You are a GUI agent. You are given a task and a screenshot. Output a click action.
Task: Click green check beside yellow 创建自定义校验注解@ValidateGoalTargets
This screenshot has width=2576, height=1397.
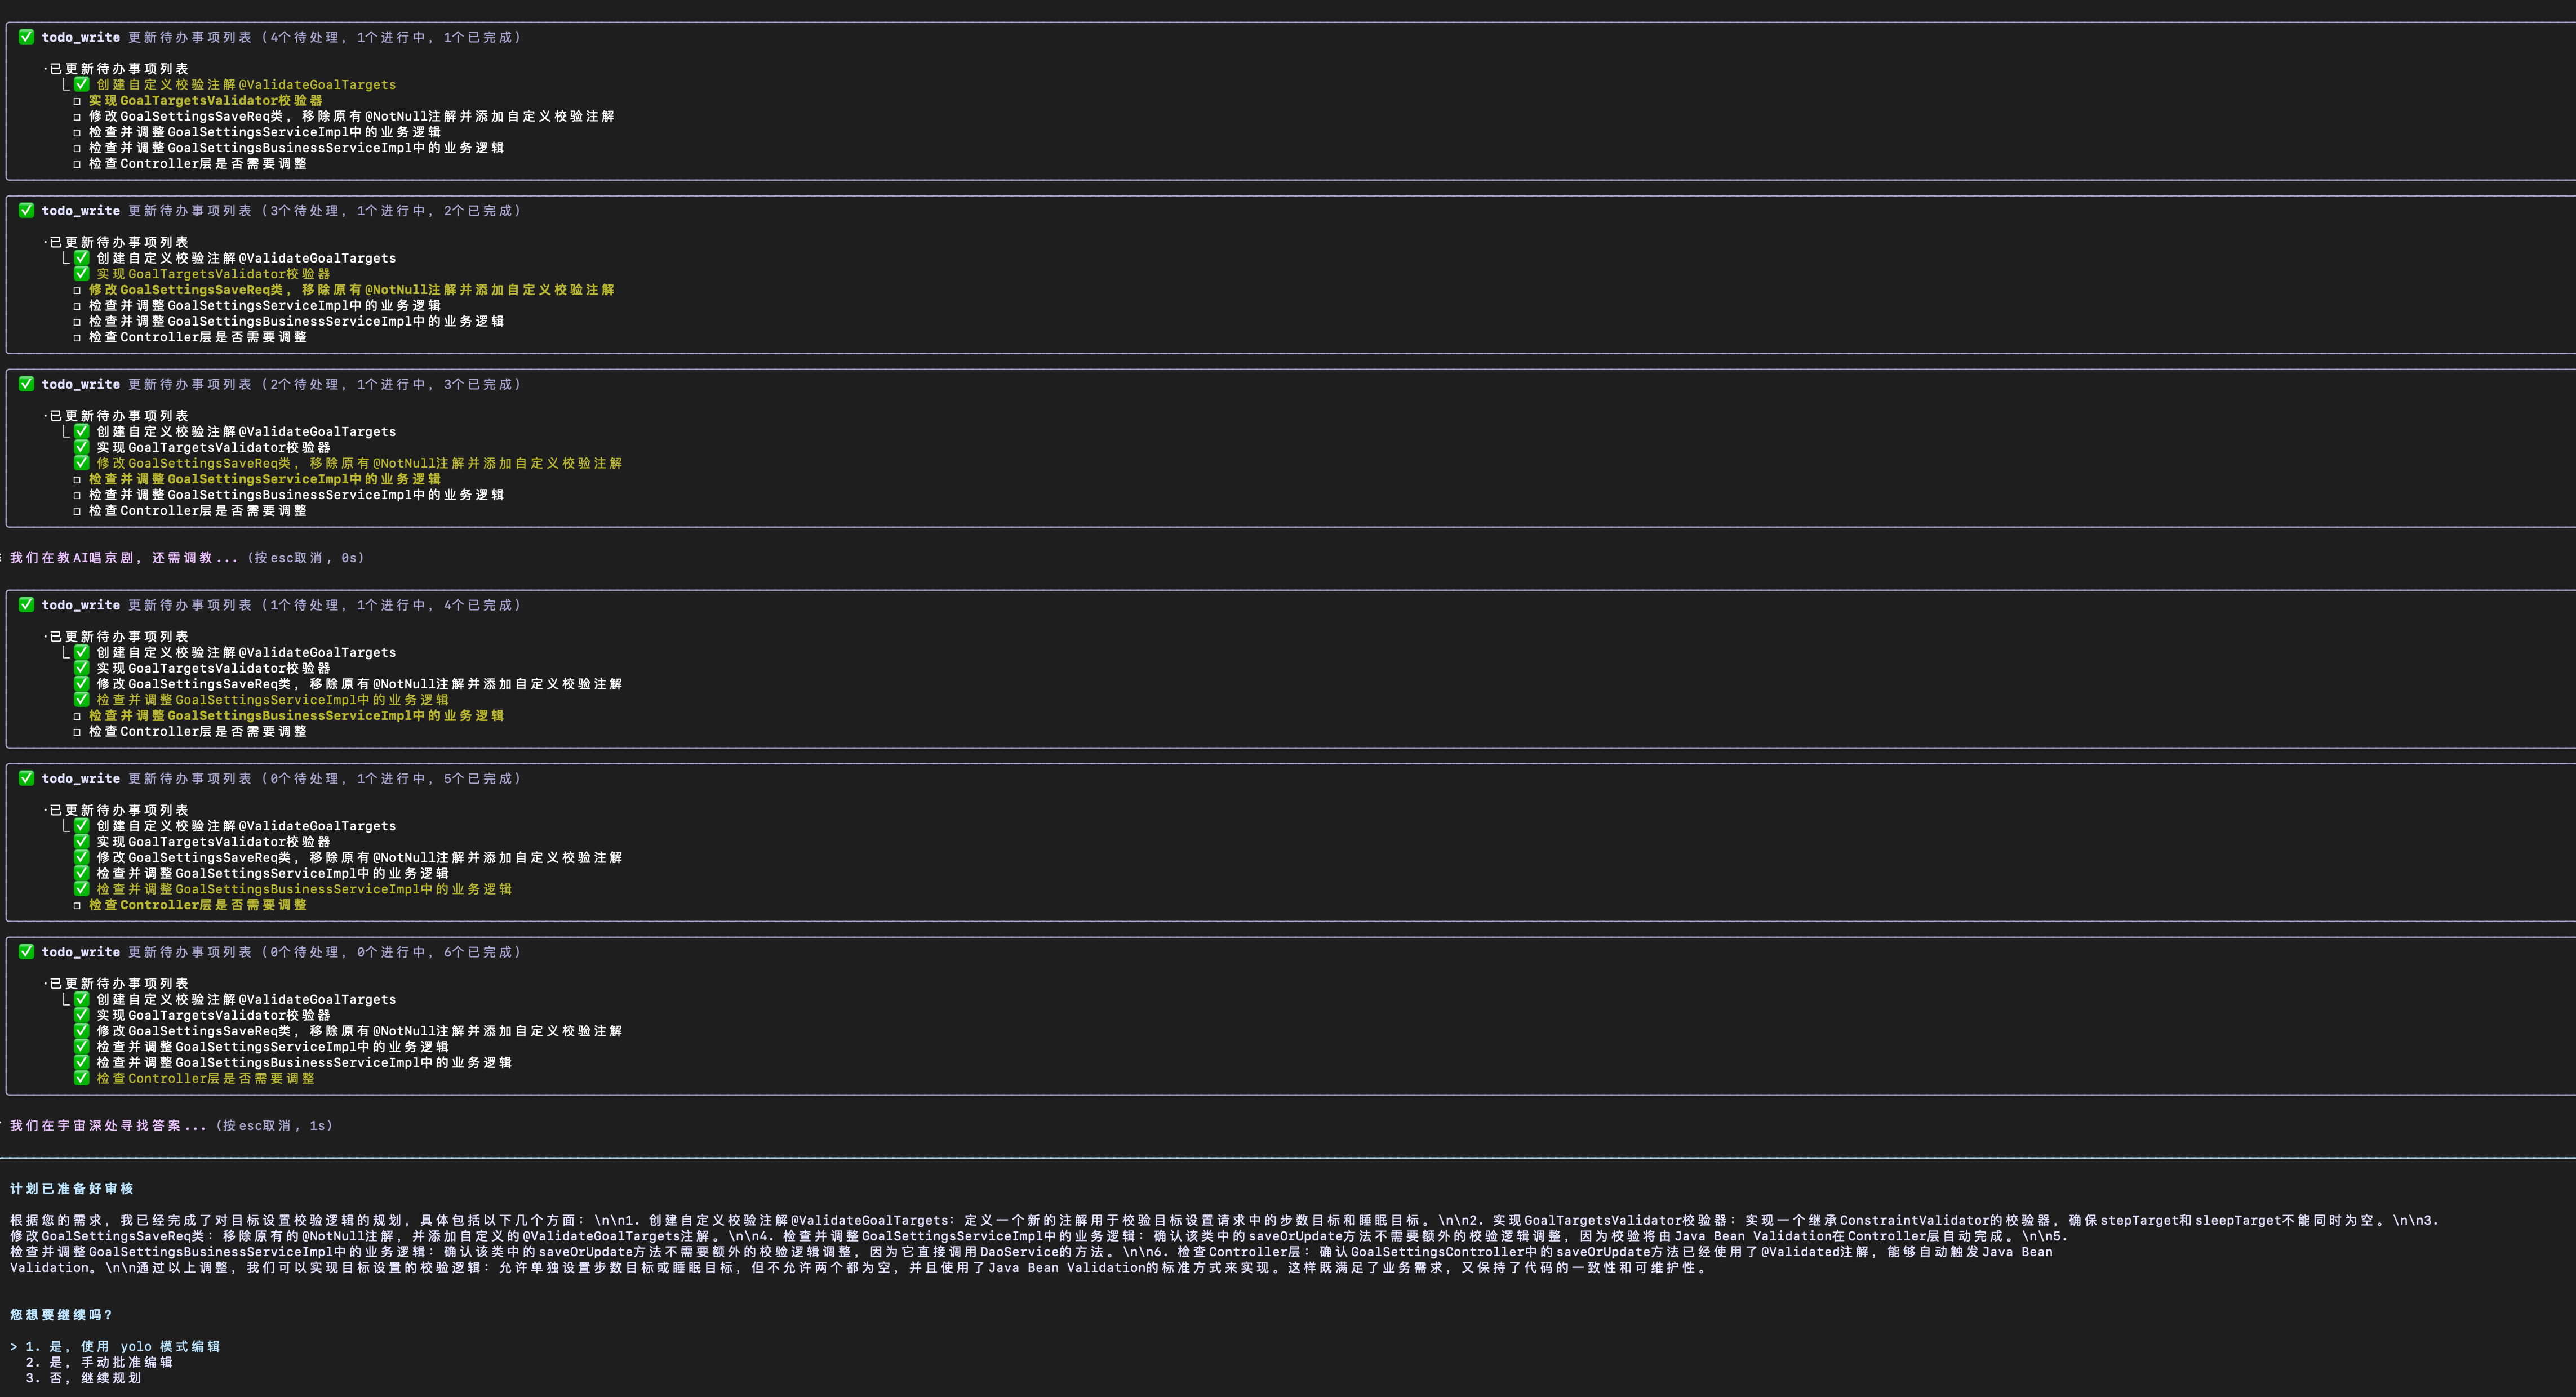pyautogui.click(x=82, y=84)
